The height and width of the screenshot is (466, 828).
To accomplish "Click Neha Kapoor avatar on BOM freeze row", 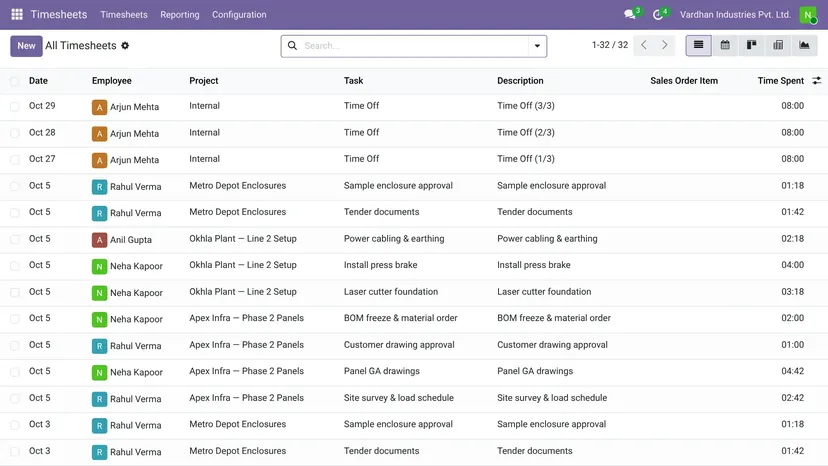I will pos(99,319).
